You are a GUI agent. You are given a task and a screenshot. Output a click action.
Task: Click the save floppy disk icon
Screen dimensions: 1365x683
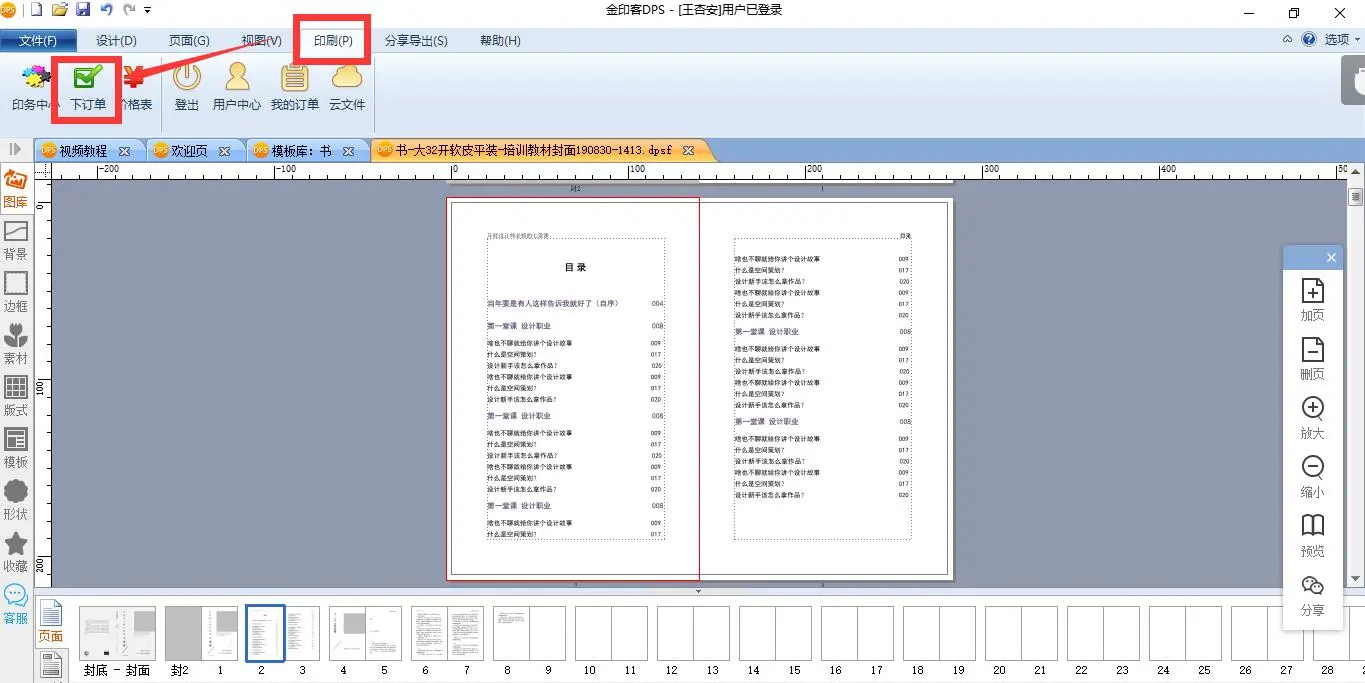pos(83,10)
